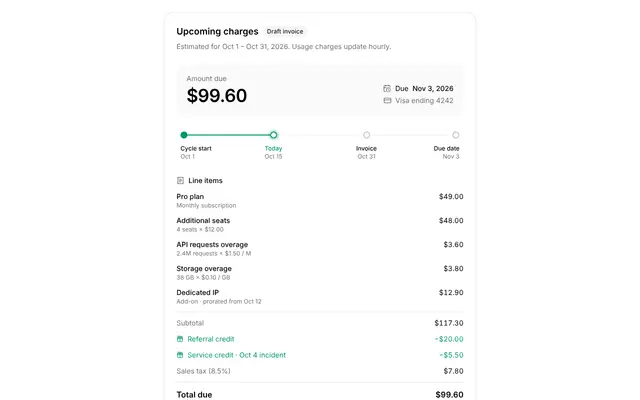Click the calendar icon beside Due date

point(387,89)
